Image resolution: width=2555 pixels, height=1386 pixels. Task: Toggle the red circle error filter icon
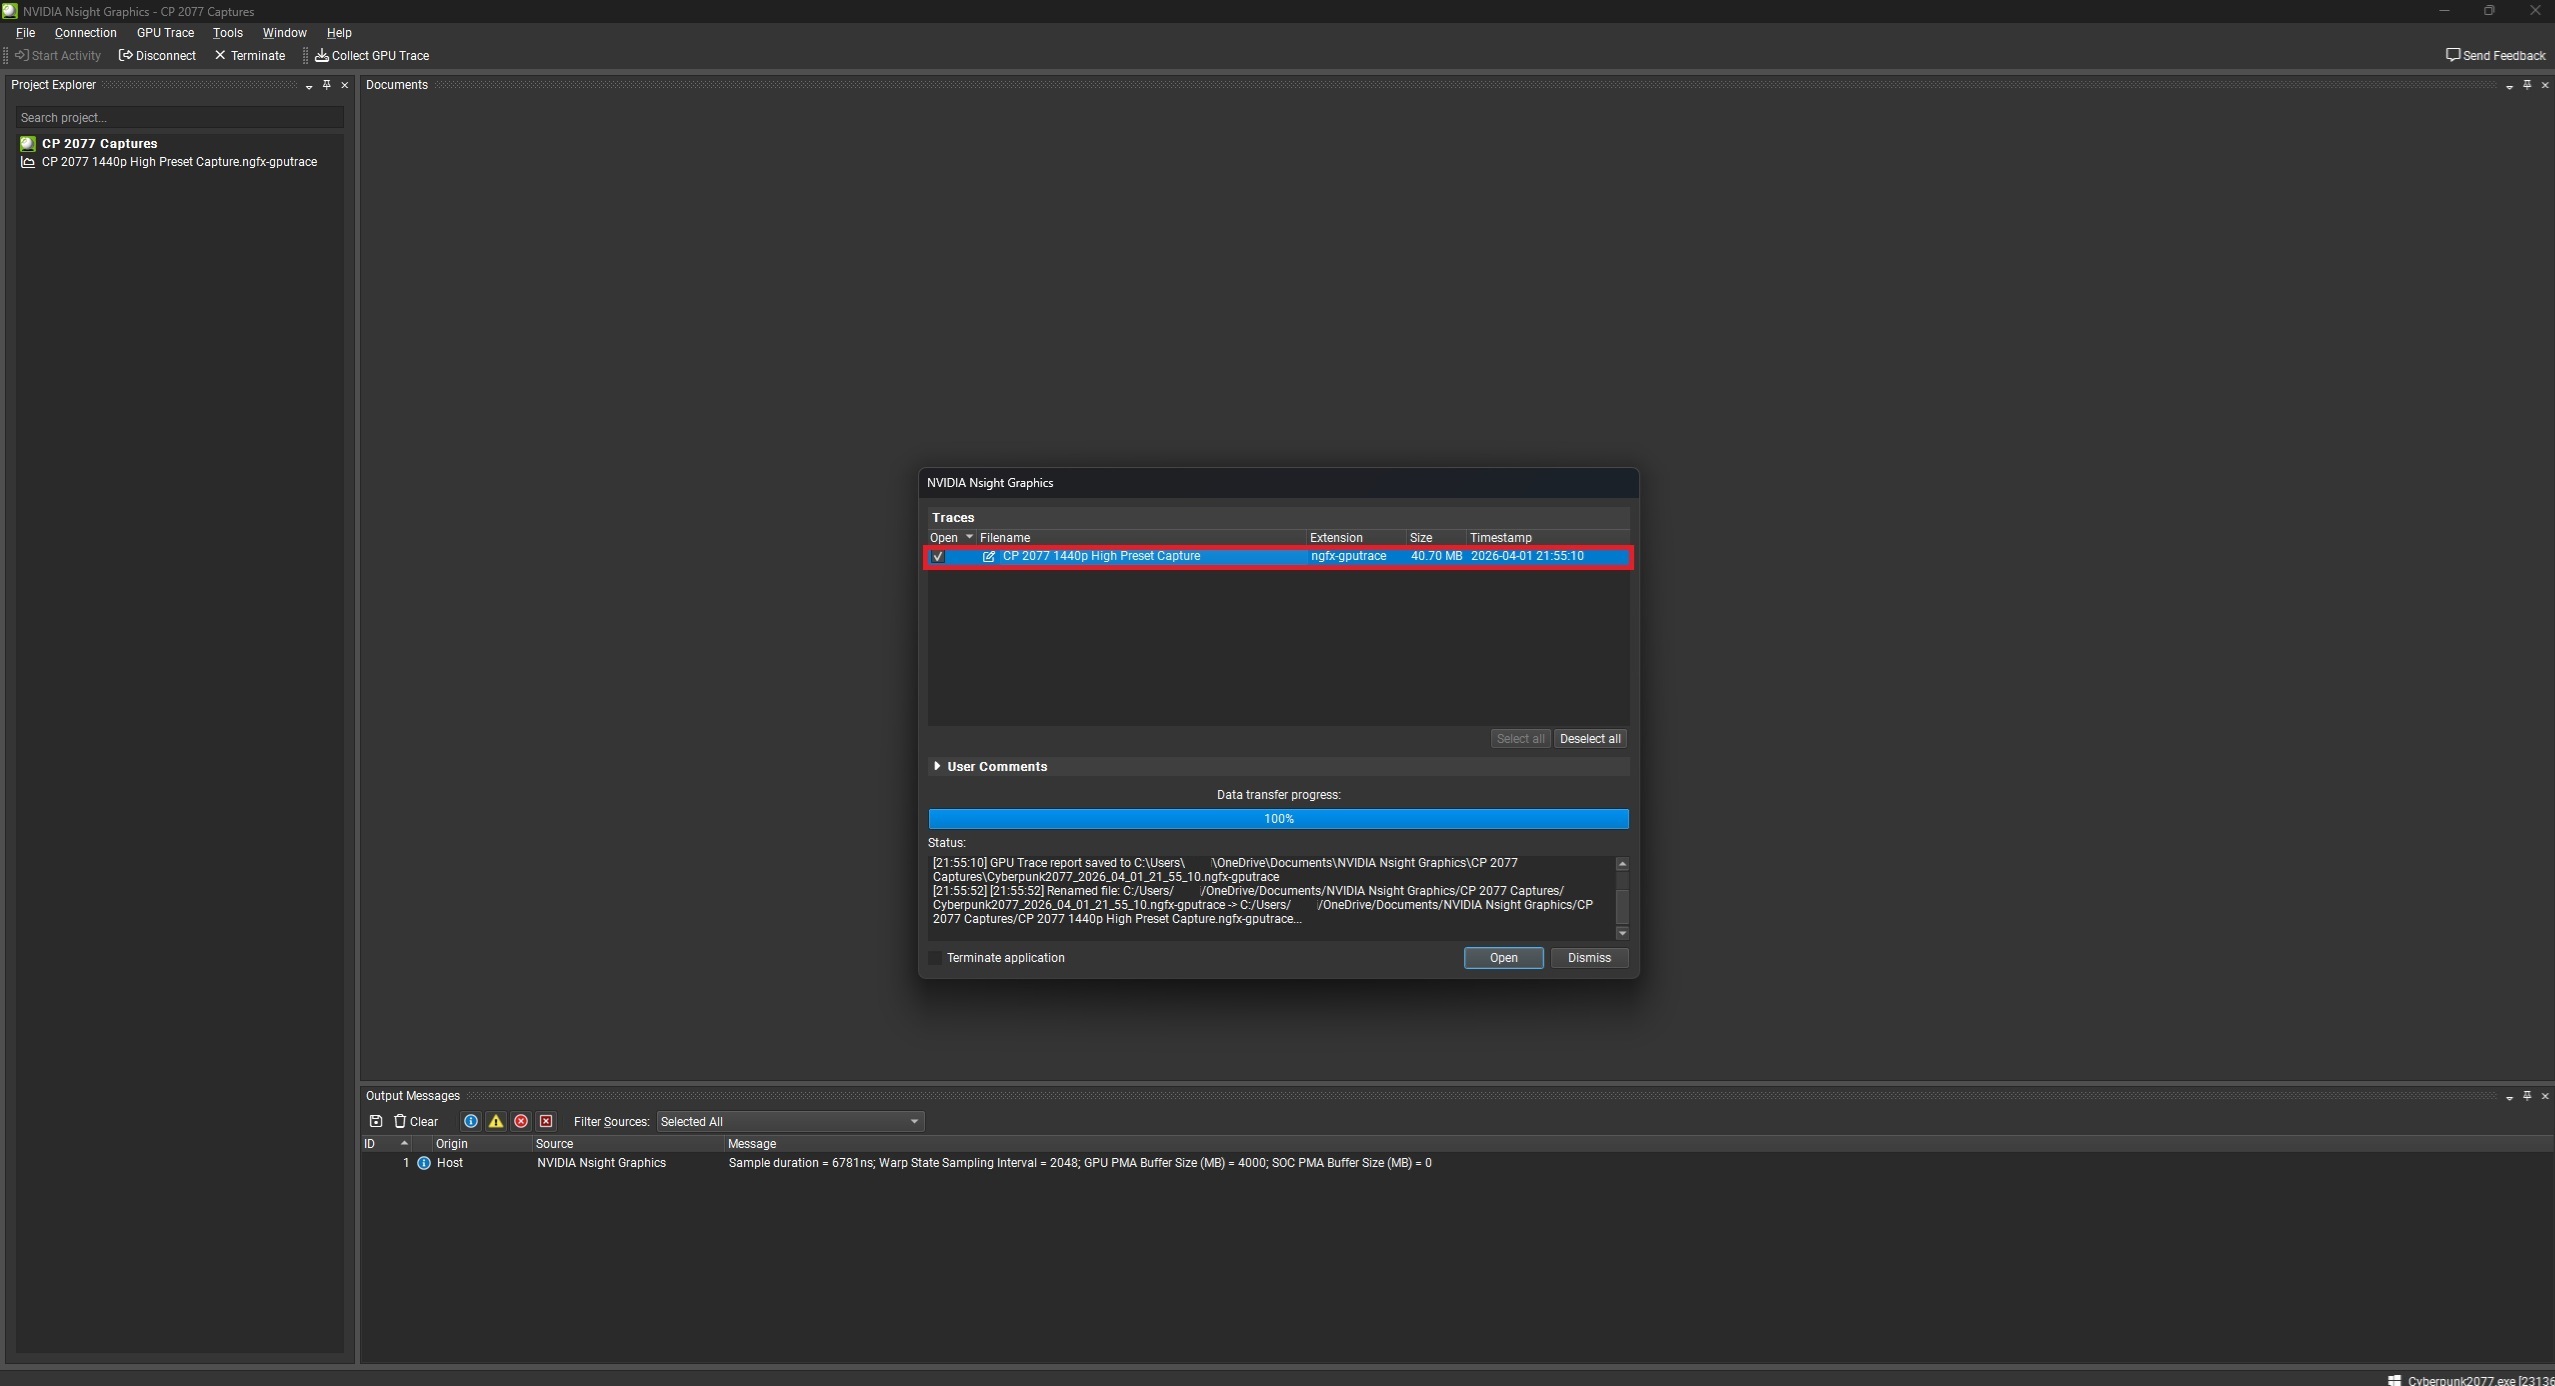521,1121
